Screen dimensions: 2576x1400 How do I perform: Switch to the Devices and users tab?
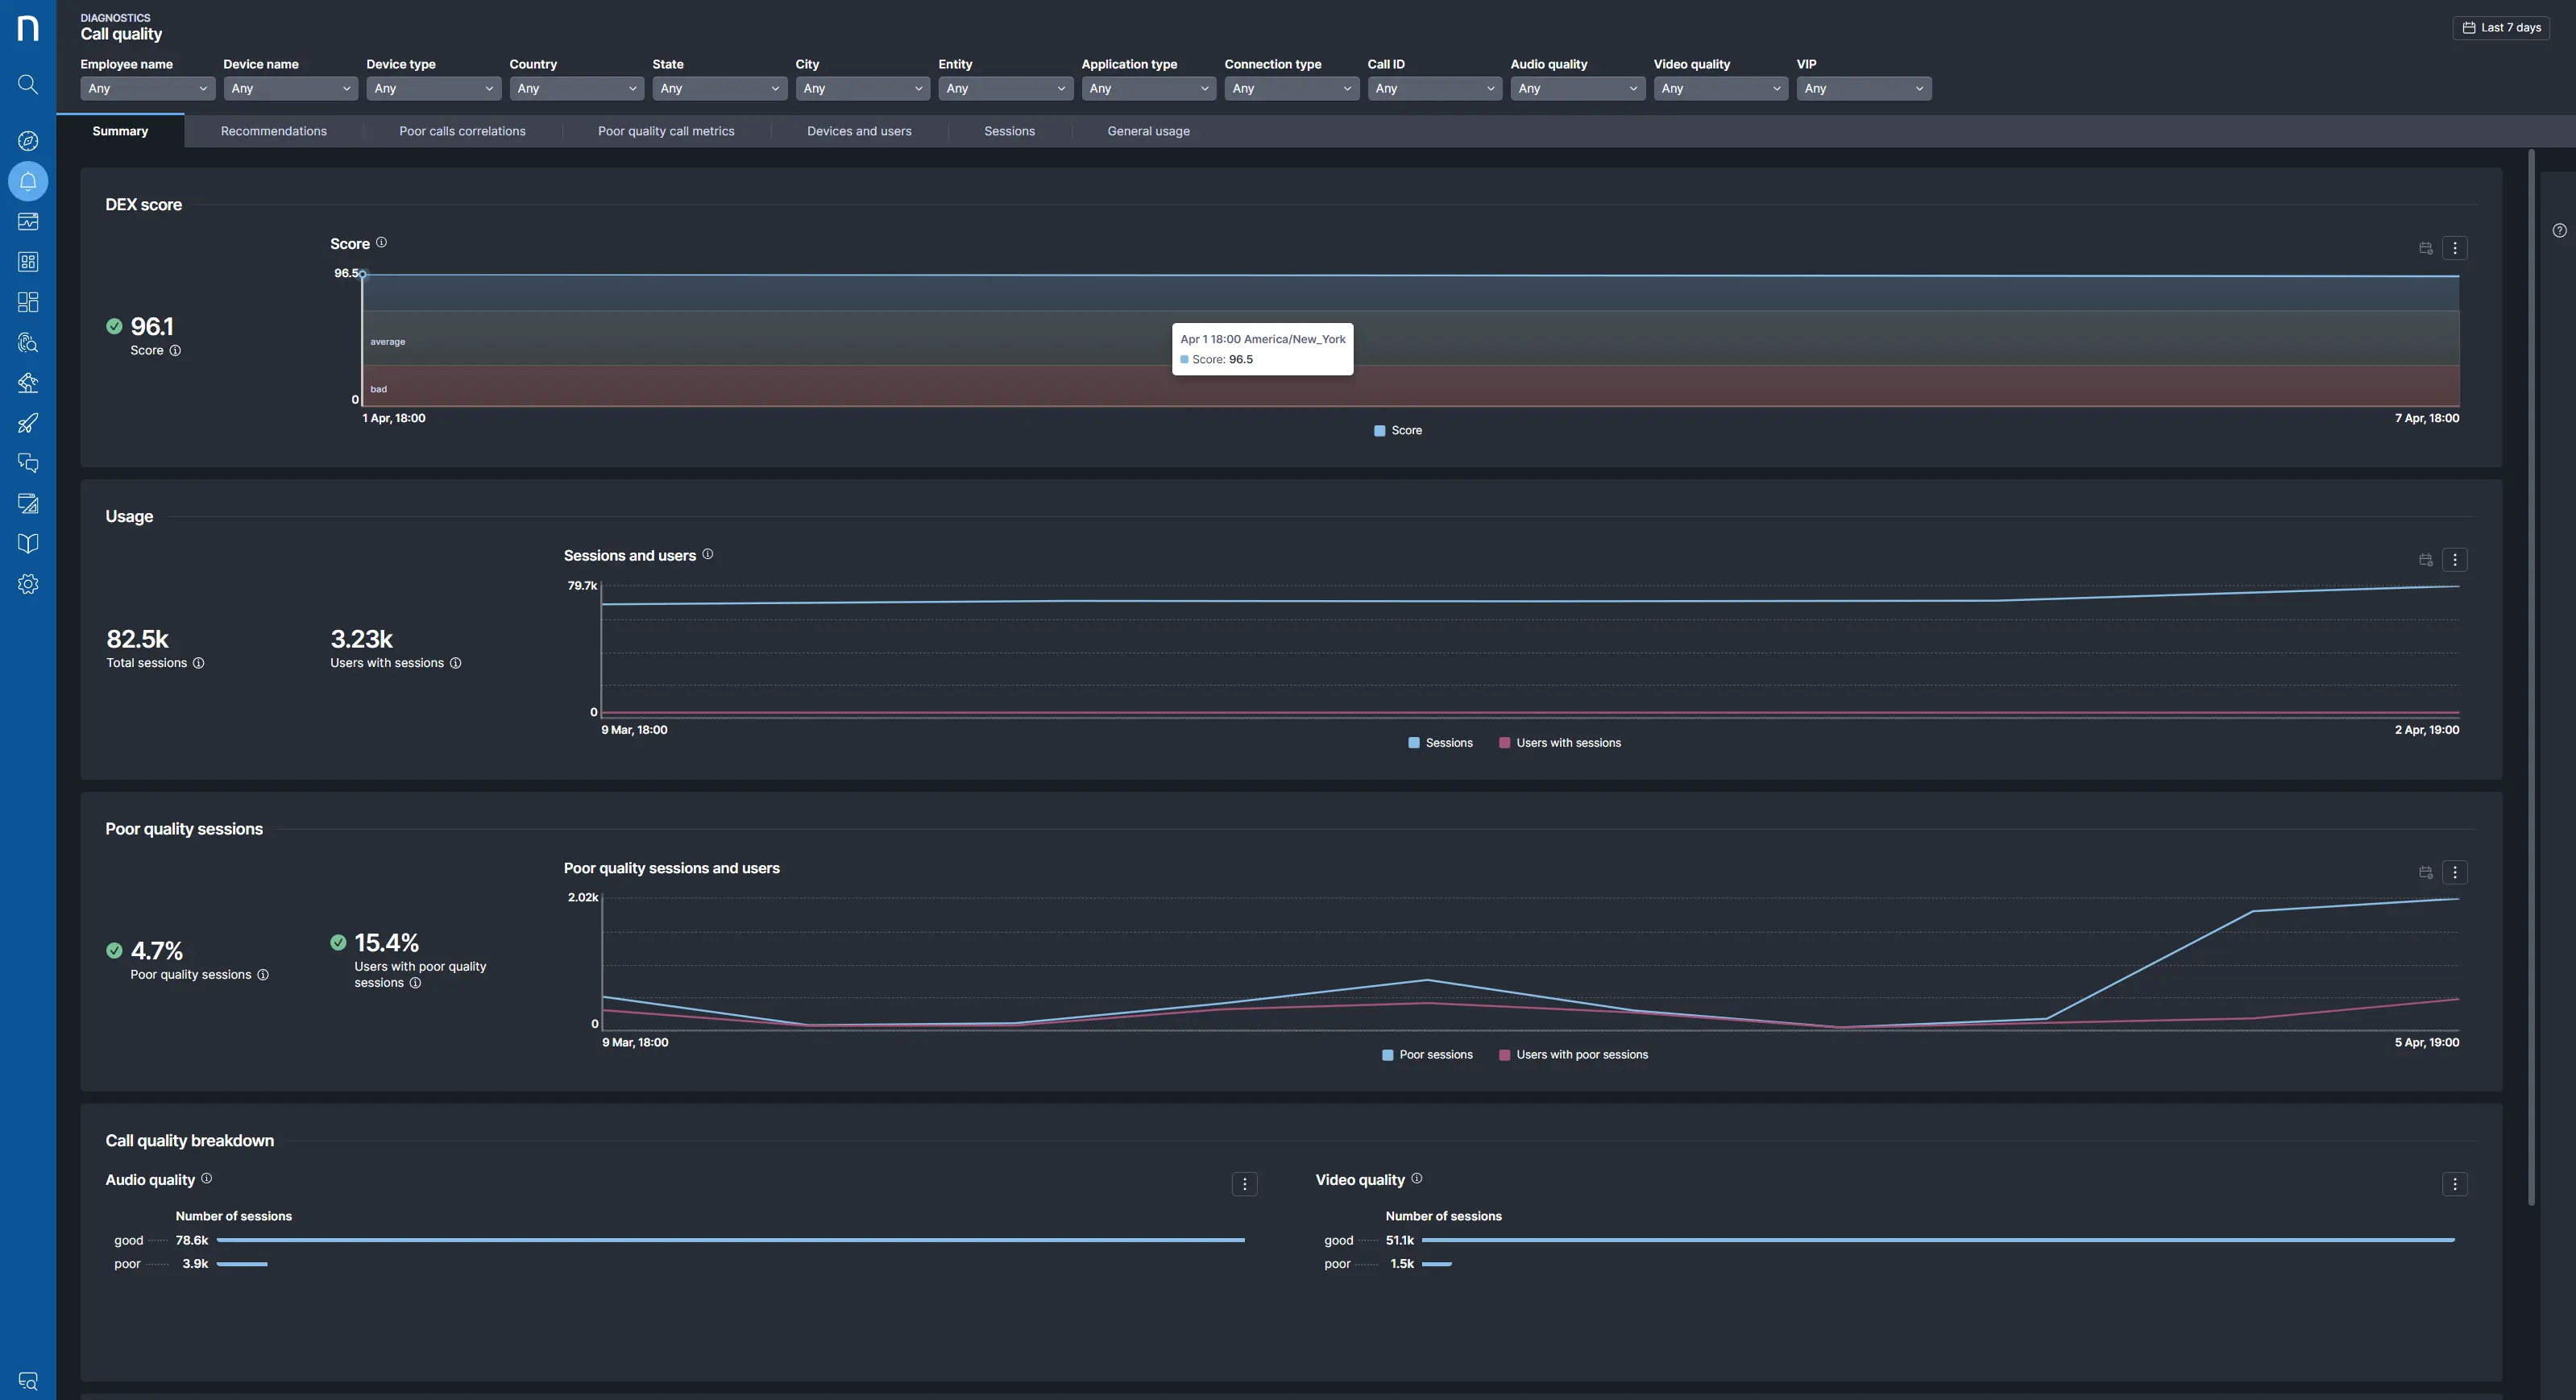point(859,131)
